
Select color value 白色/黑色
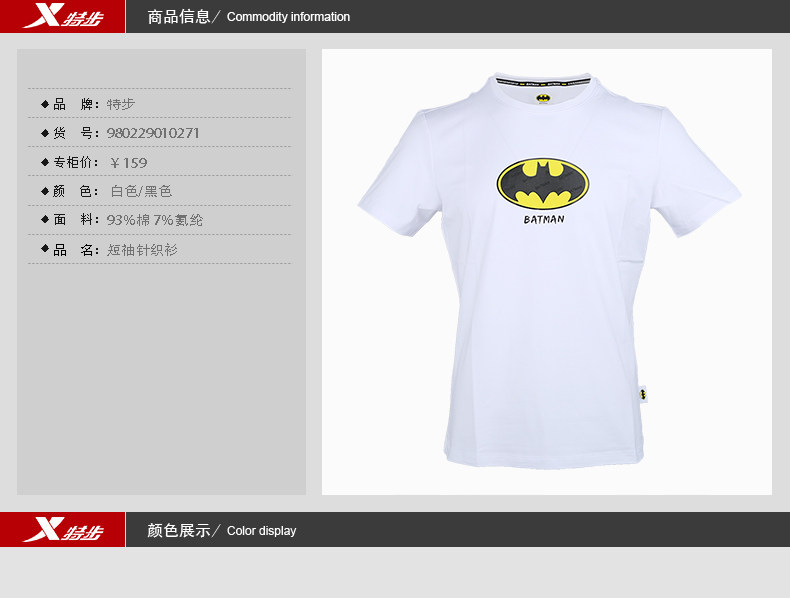click(142, 191)
